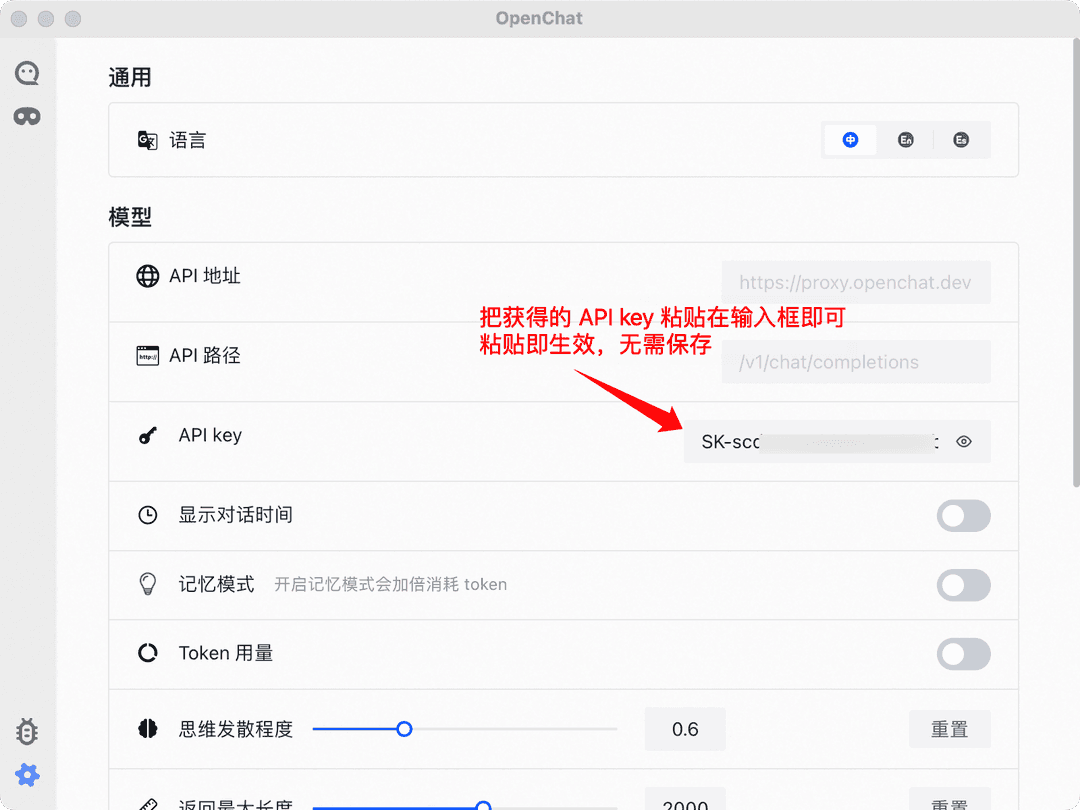Click the 显示对话时间 label
The width and height of the screenshot is (1080, 810).
(x=236, y=515)
